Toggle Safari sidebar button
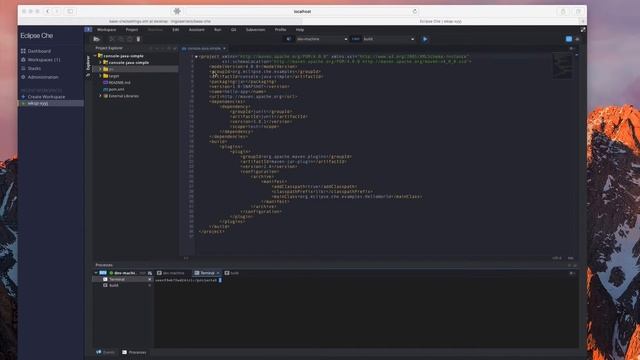640x360 pixels. 70,11
